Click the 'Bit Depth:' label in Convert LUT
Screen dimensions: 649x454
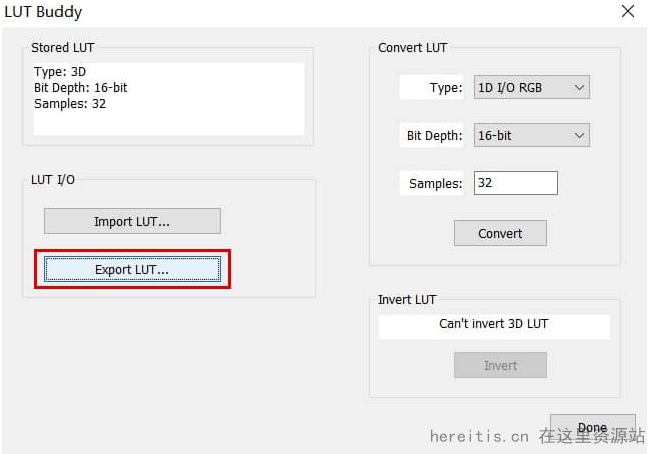(x=435, y=136)
